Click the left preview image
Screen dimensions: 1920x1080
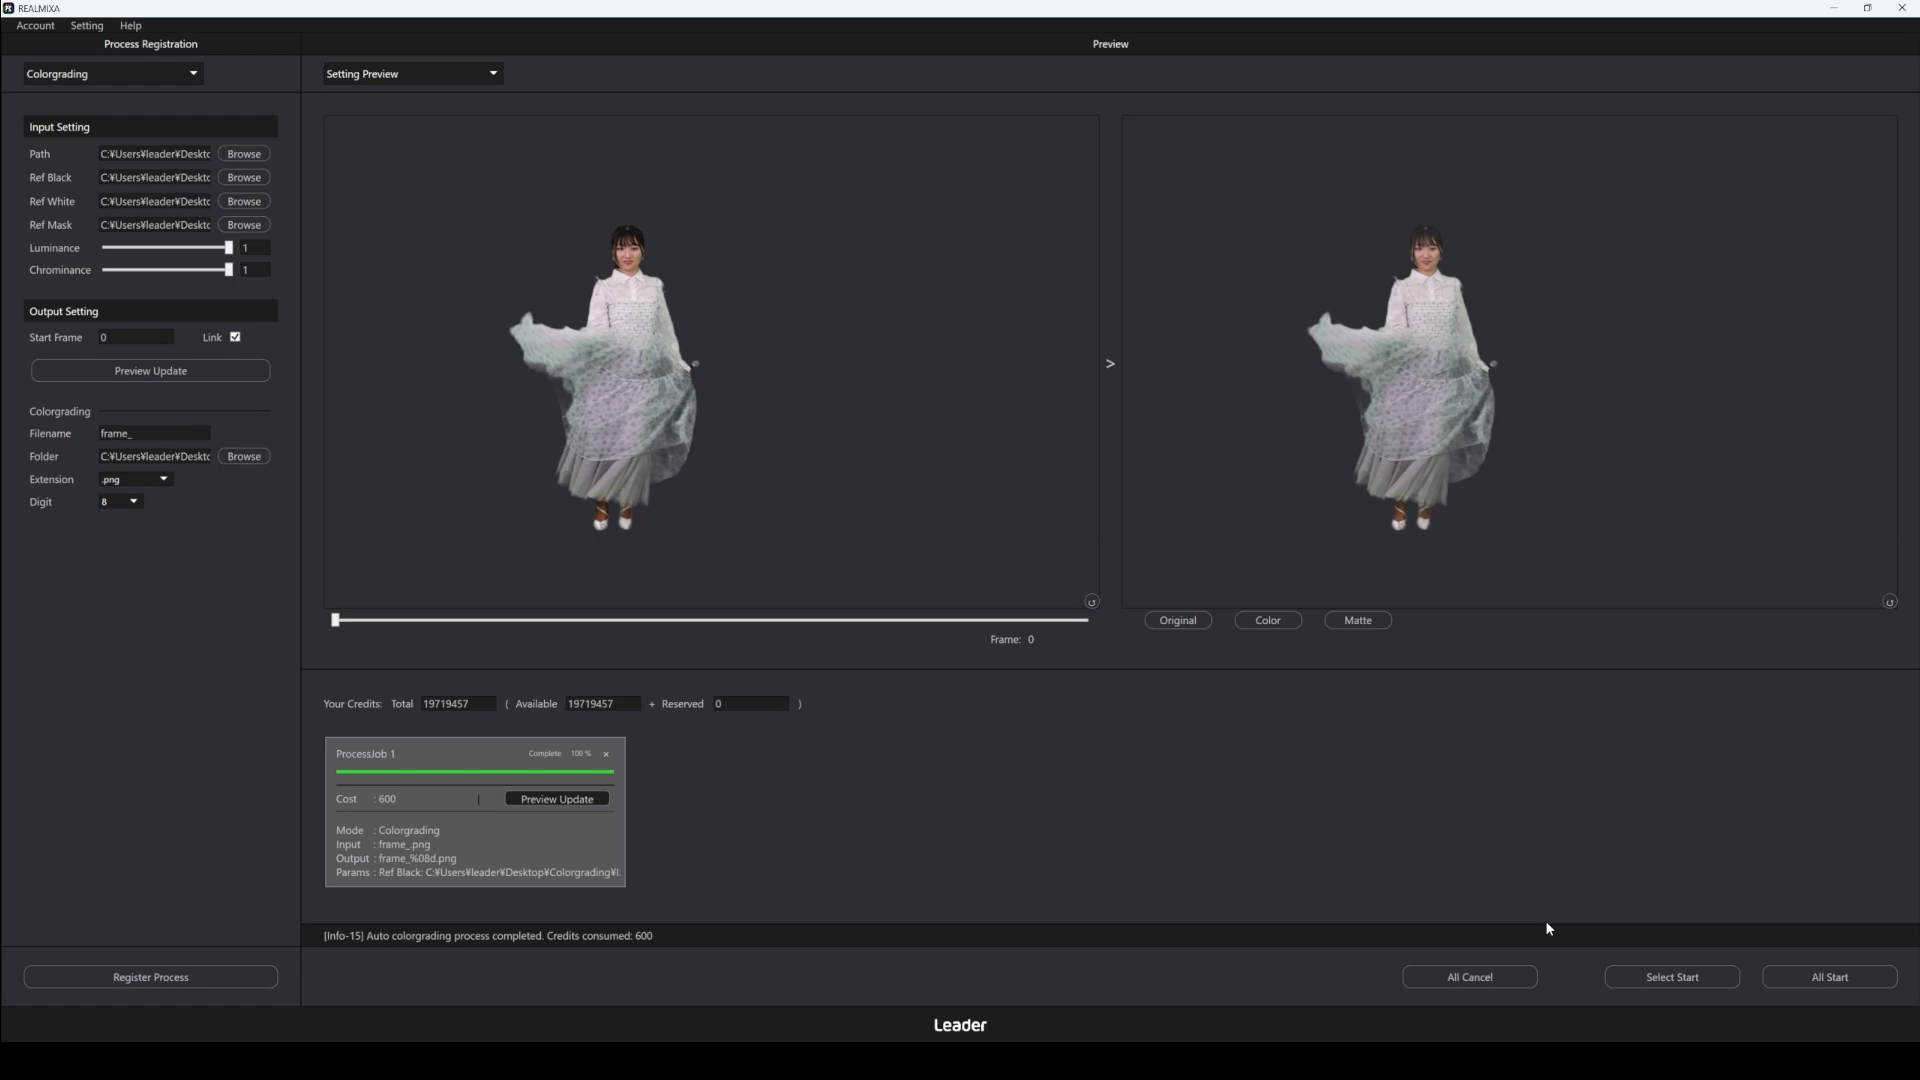coord(711,362)
